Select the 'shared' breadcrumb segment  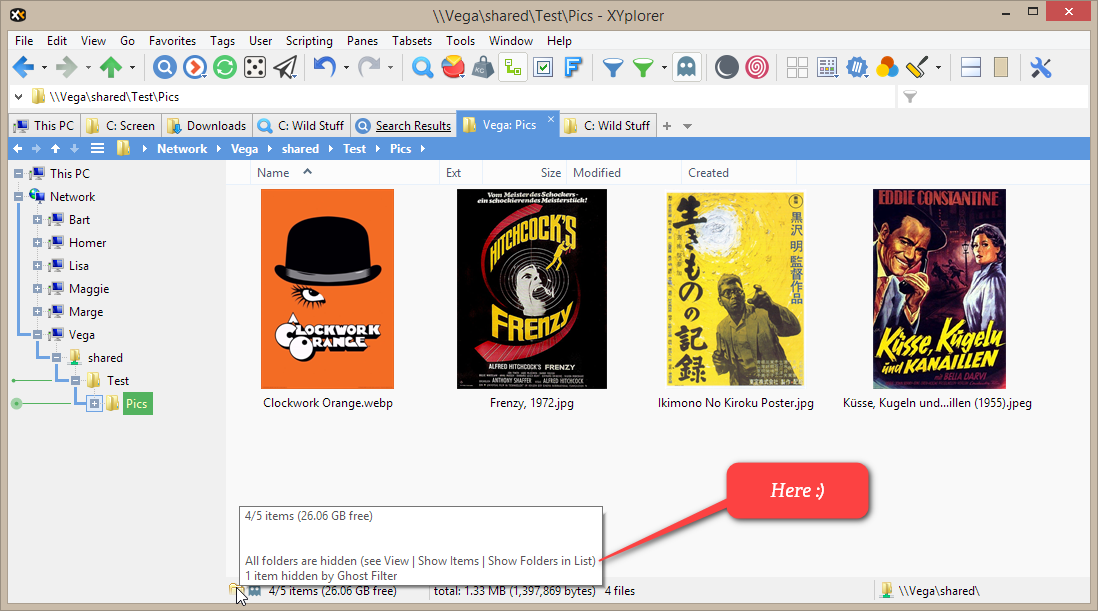click(x=300, y=149)
